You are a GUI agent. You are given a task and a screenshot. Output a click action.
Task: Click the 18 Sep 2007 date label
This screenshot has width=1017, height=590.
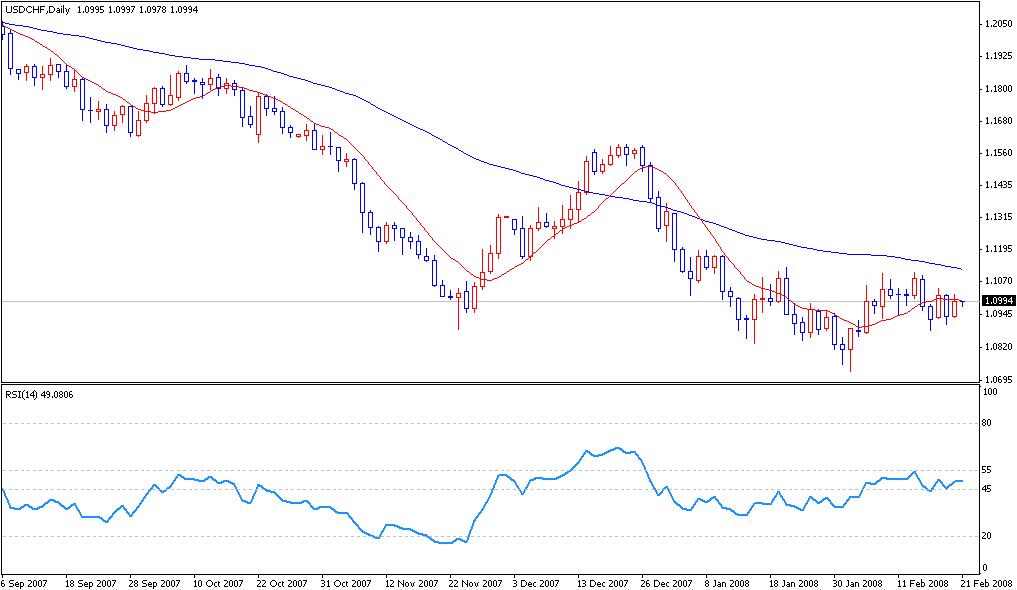[x=91, y=583]
